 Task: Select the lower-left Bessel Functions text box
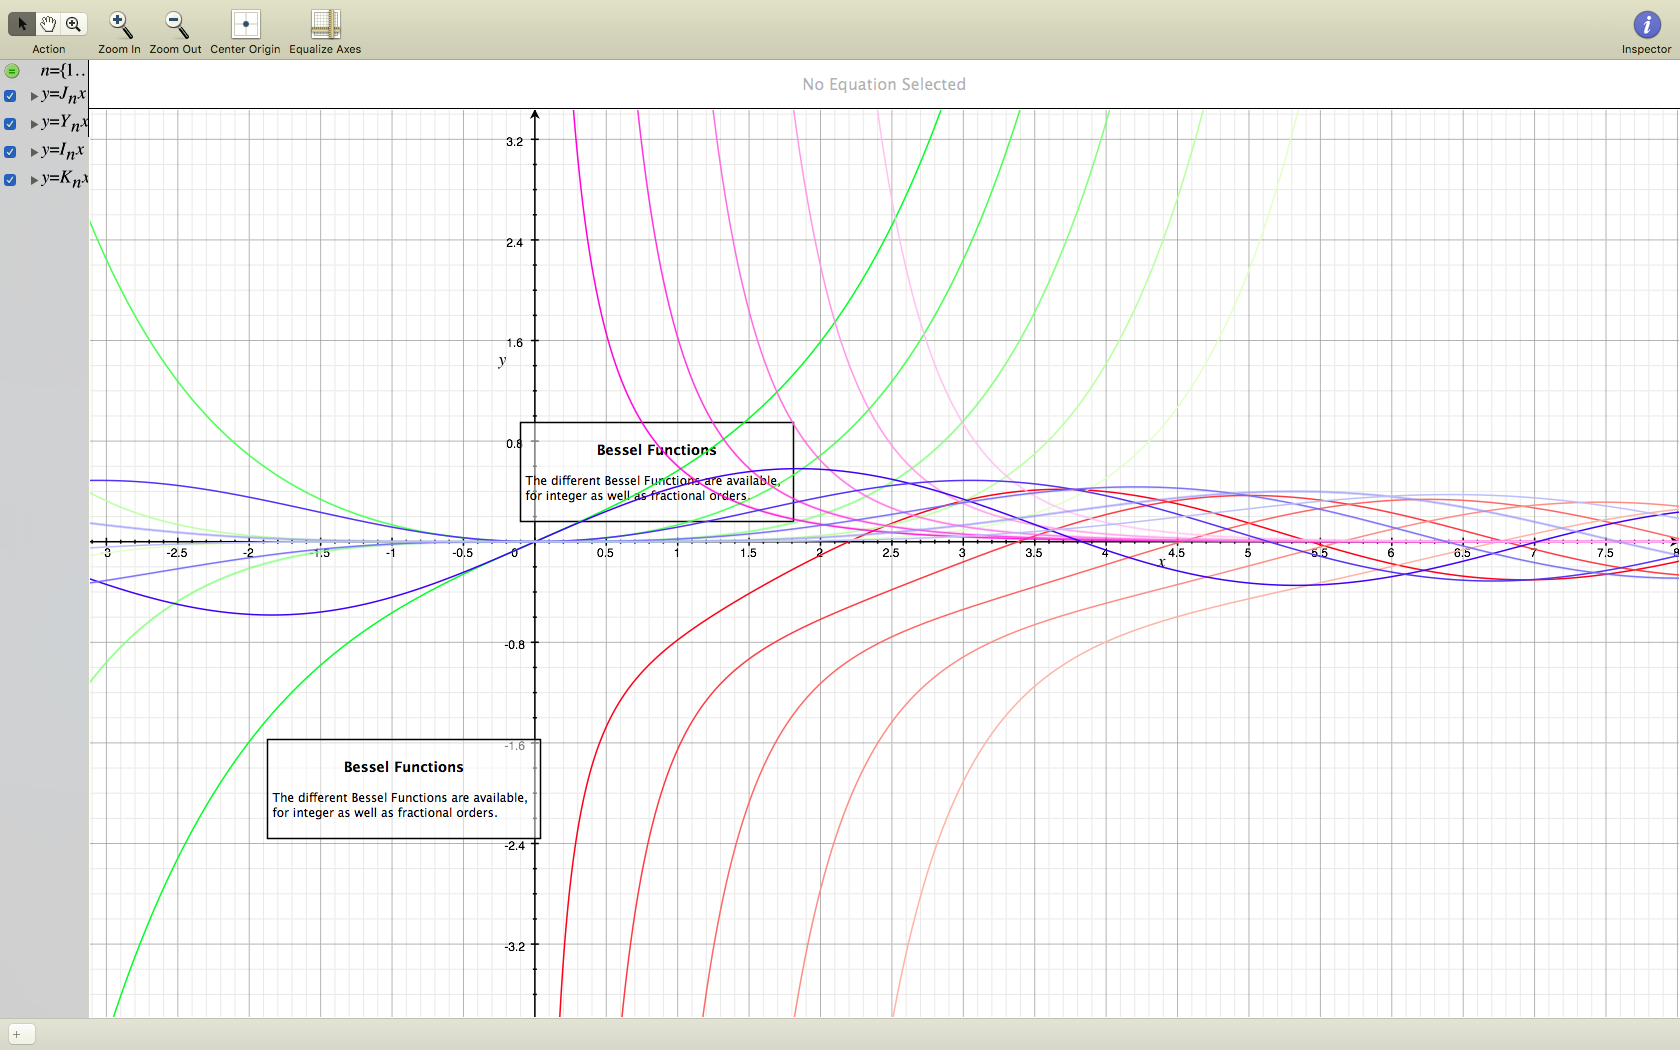coord(403,788)
